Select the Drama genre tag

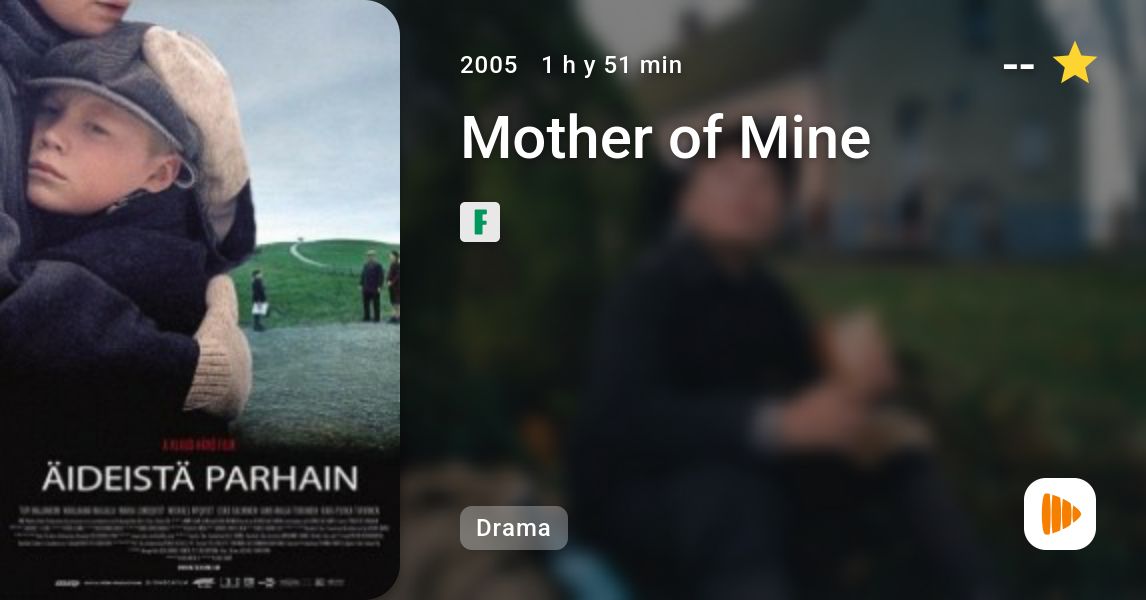point(514,528)
